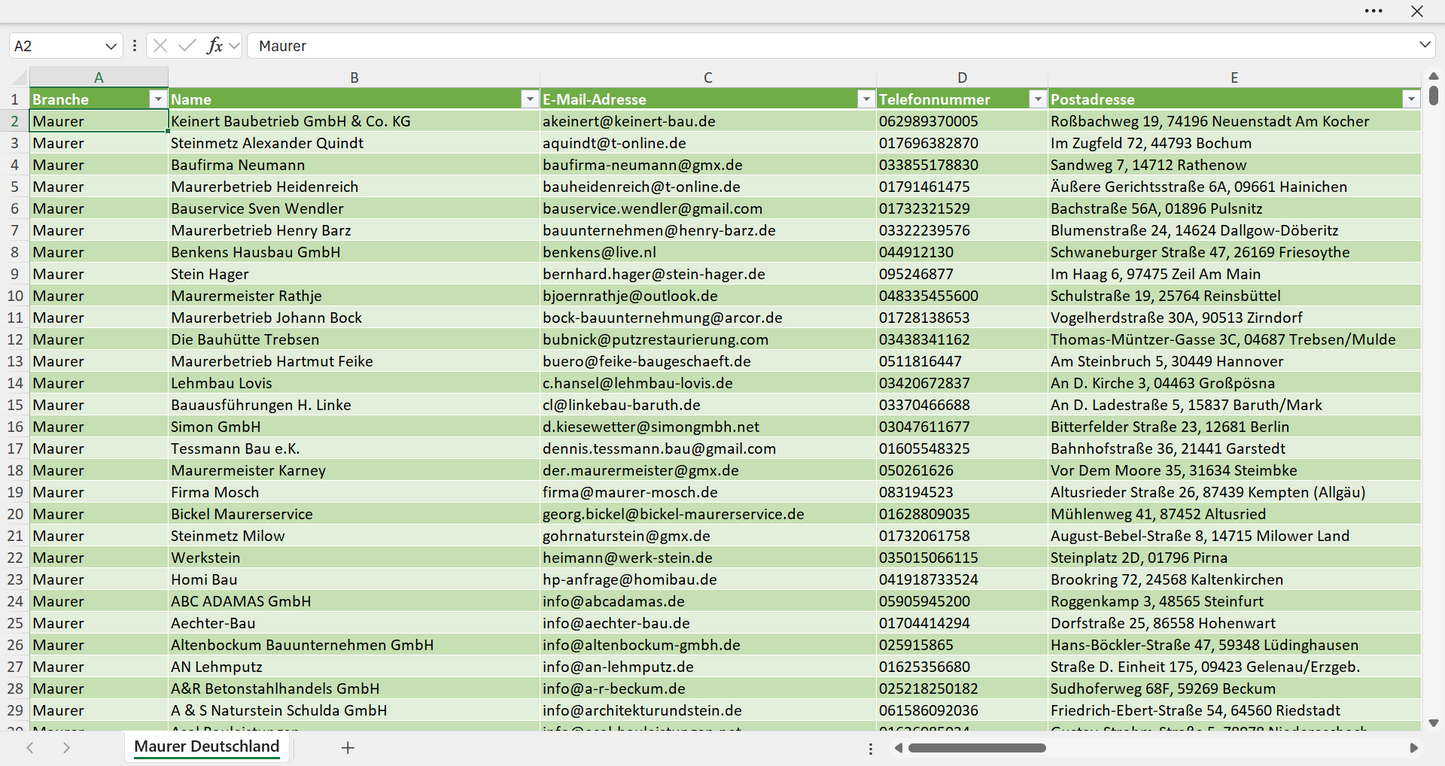Click the Insert Function fx icon

click(214, 46)
